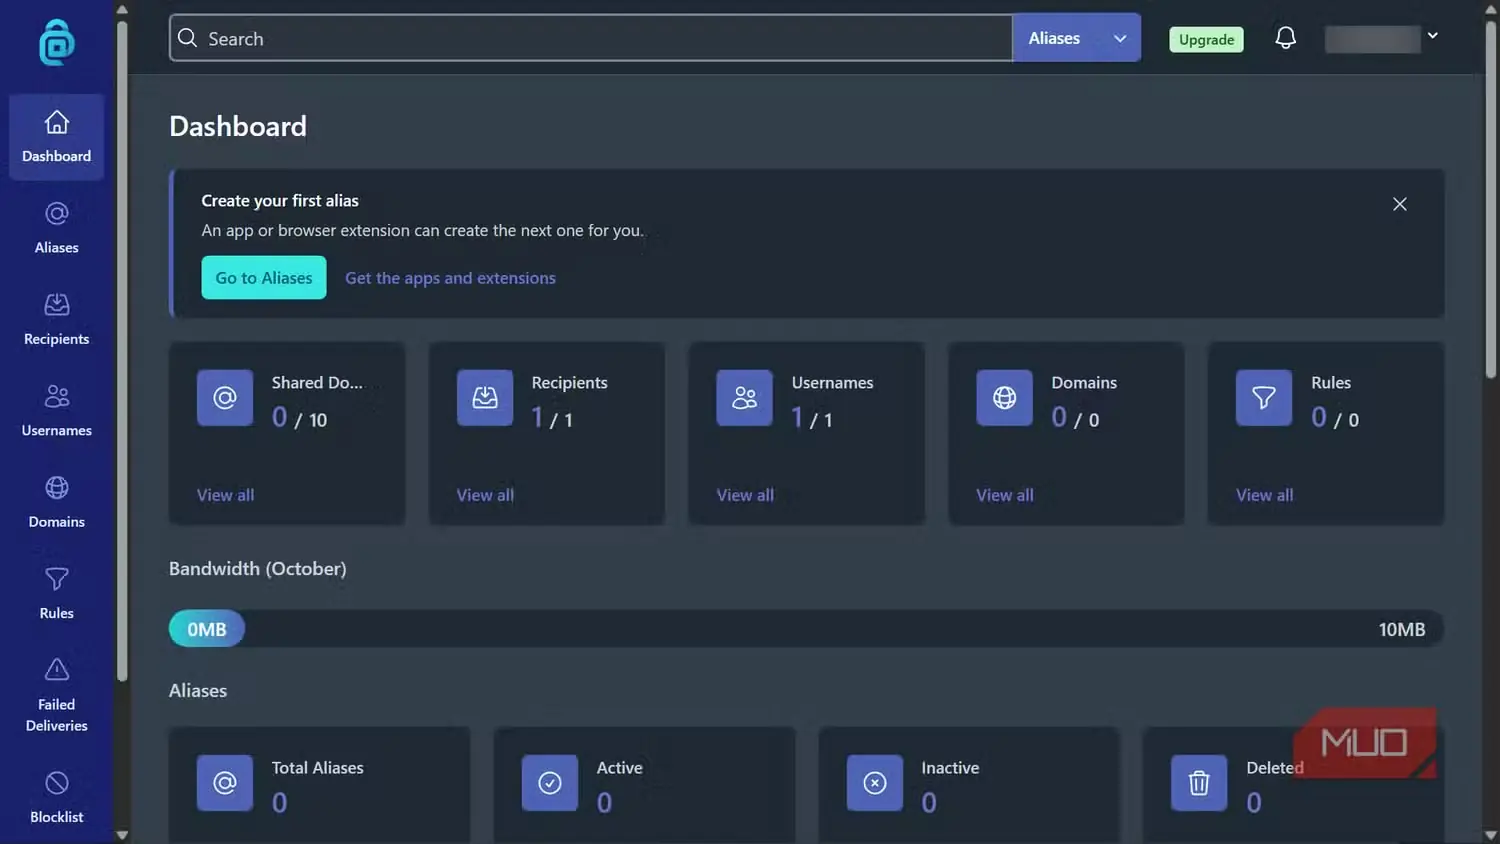View all Rules
The image size is (1500, 844).
point(1264,495)
